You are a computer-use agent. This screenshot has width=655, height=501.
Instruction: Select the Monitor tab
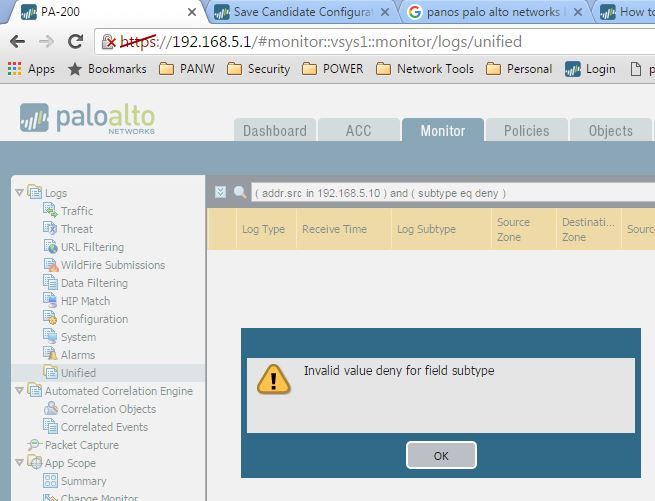(443, 130)
